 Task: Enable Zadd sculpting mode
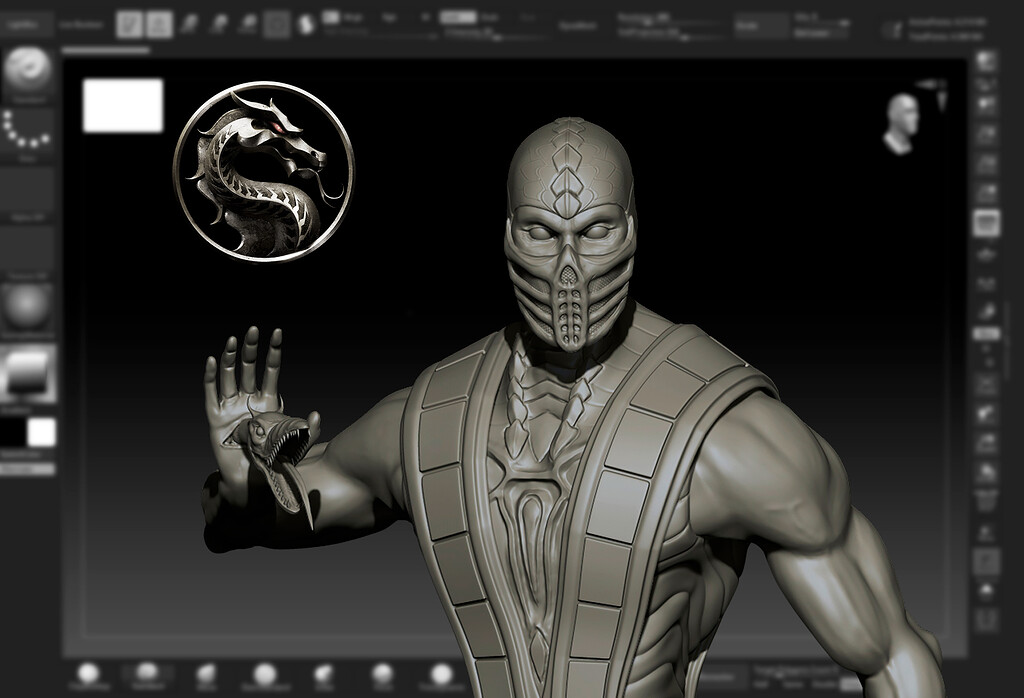point(458,16)
